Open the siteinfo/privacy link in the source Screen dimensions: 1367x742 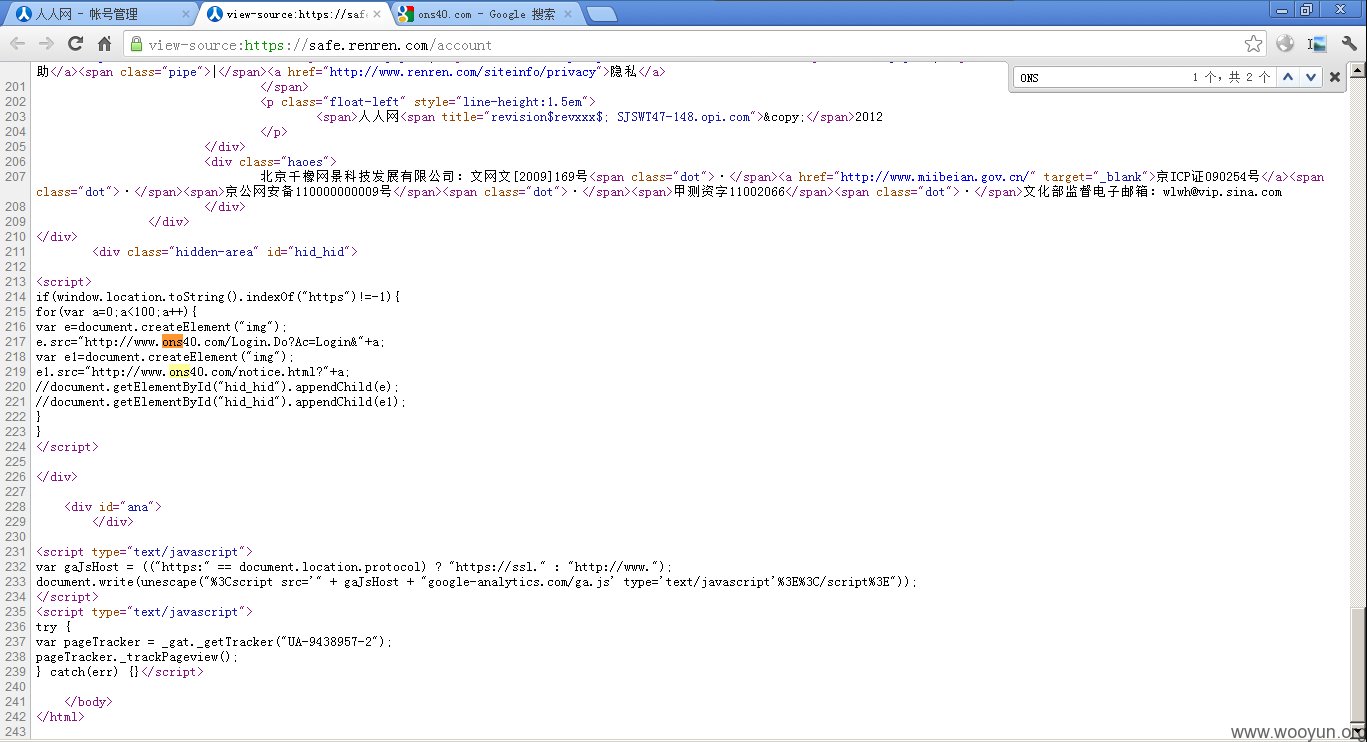coord(465,72)
